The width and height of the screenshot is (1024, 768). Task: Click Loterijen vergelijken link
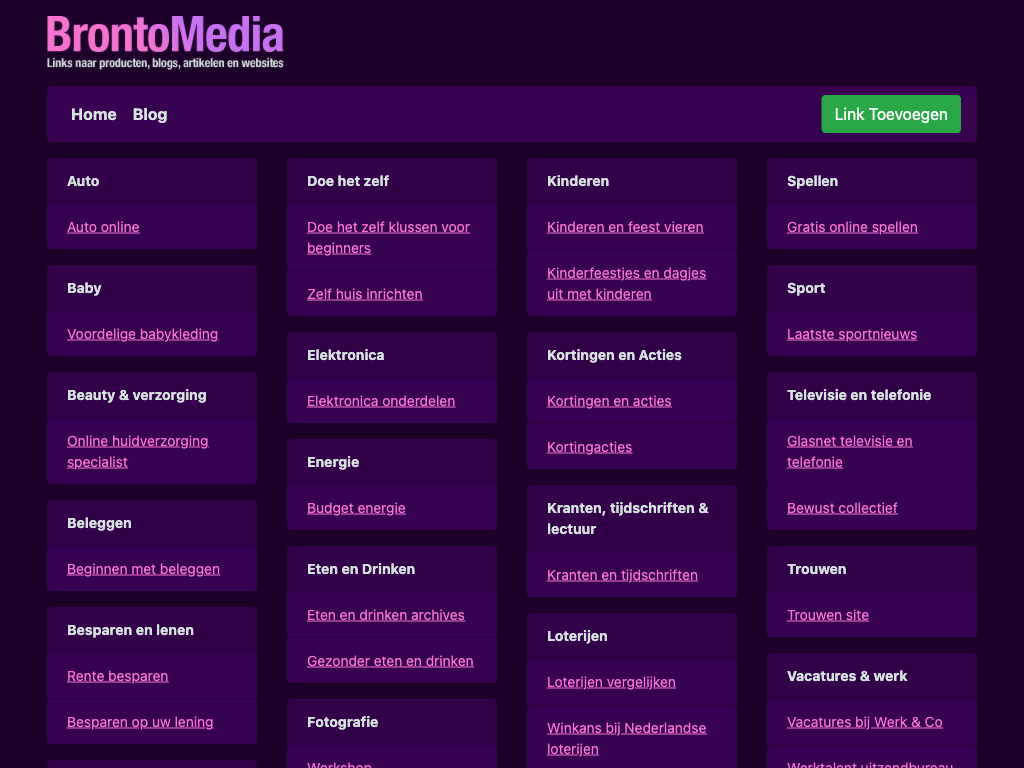coord(611,682)
